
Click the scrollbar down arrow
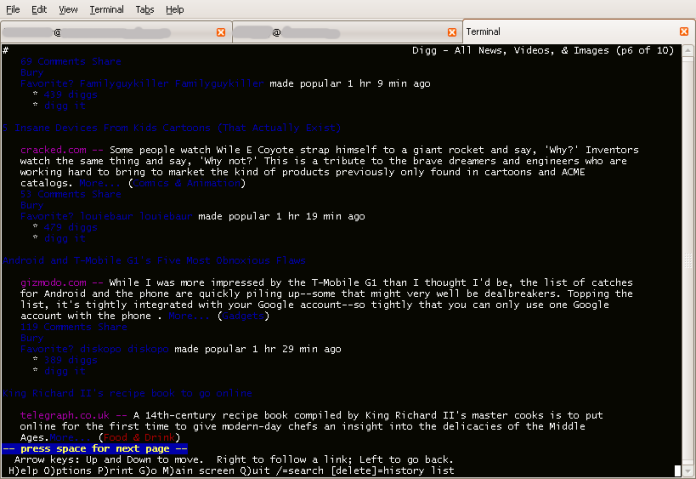click(x=688, y=471)
